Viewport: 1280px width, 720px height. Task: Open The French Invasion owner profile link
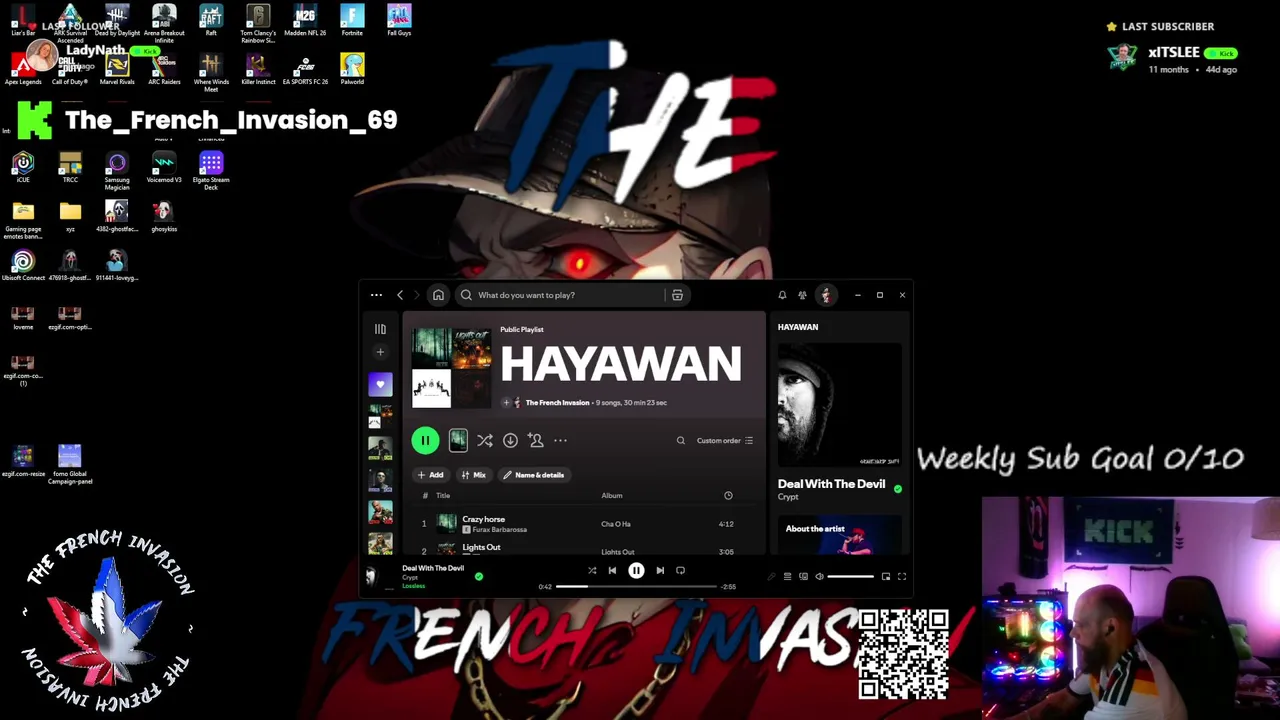(557, 403)
